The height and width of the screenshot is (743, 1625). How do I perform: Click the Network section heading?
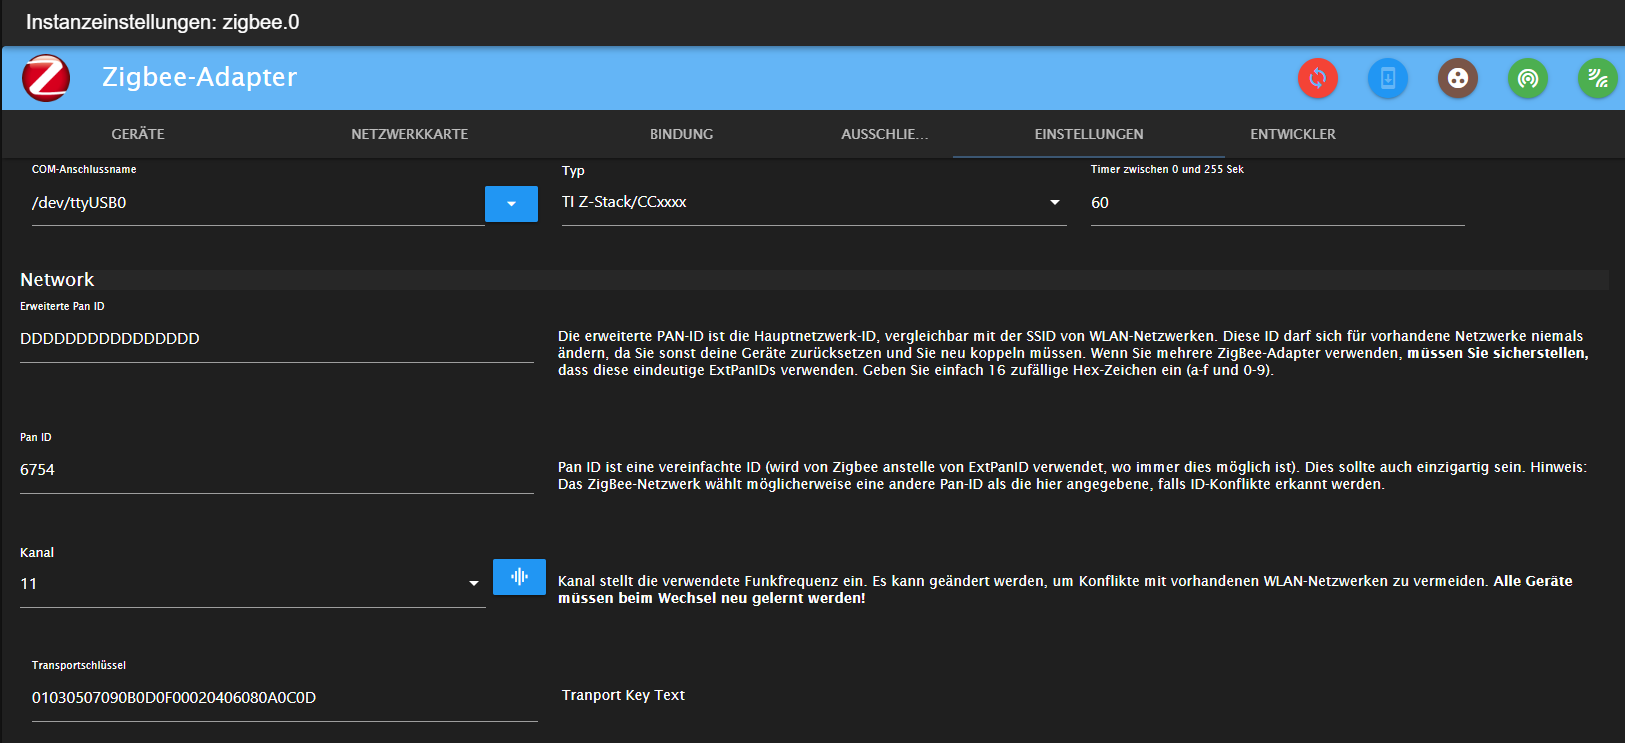click(x=57, y=280)
